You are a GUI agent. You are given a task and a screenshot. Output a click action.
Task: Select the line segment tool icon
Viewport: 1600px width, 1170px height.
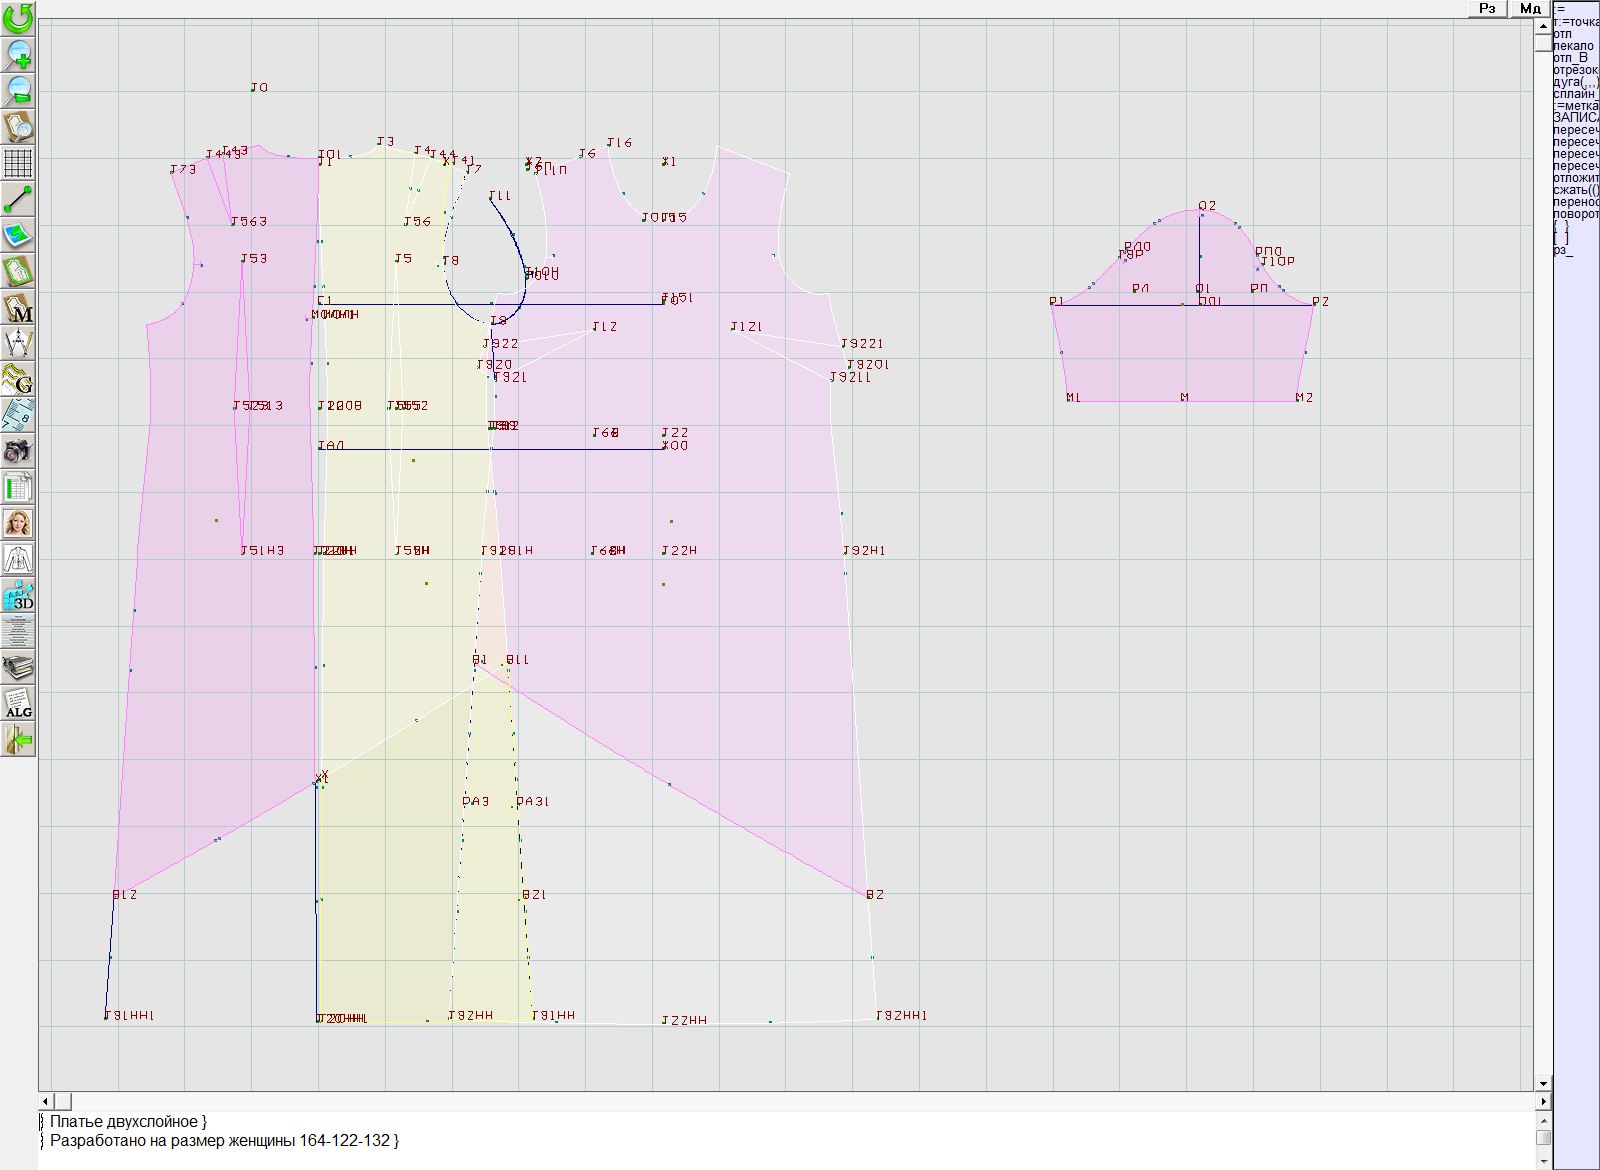click(x=18, y=199)
